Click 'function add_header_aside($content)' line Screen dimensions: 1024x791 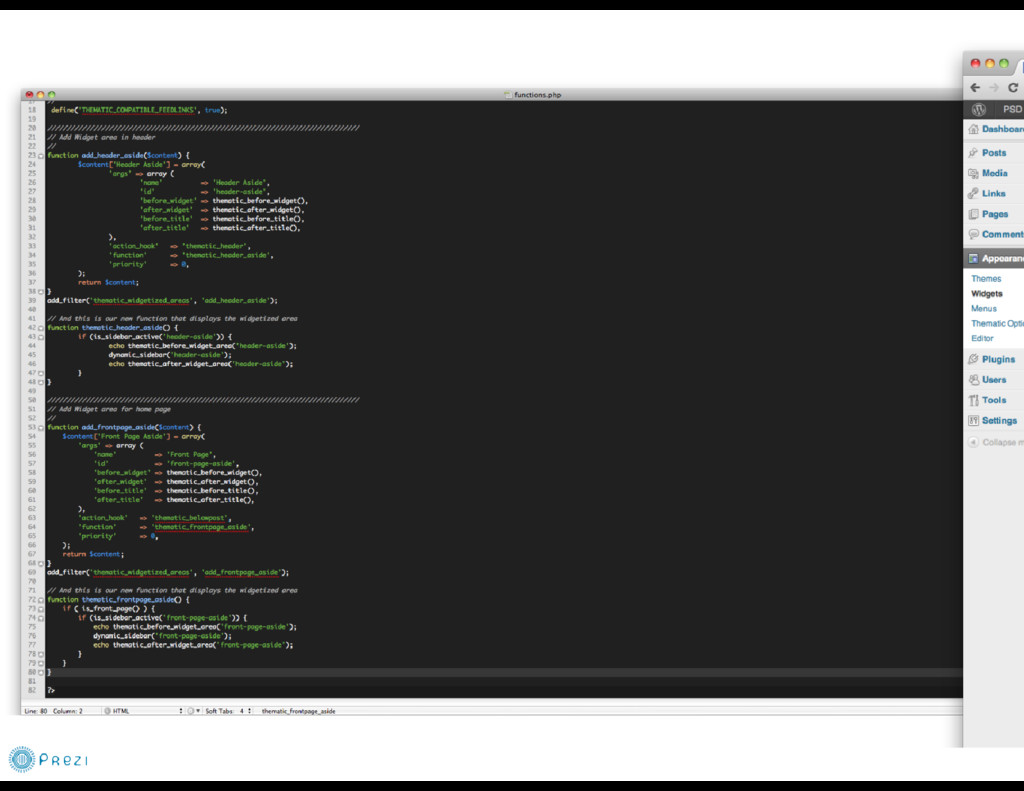(x=118, y=155)
